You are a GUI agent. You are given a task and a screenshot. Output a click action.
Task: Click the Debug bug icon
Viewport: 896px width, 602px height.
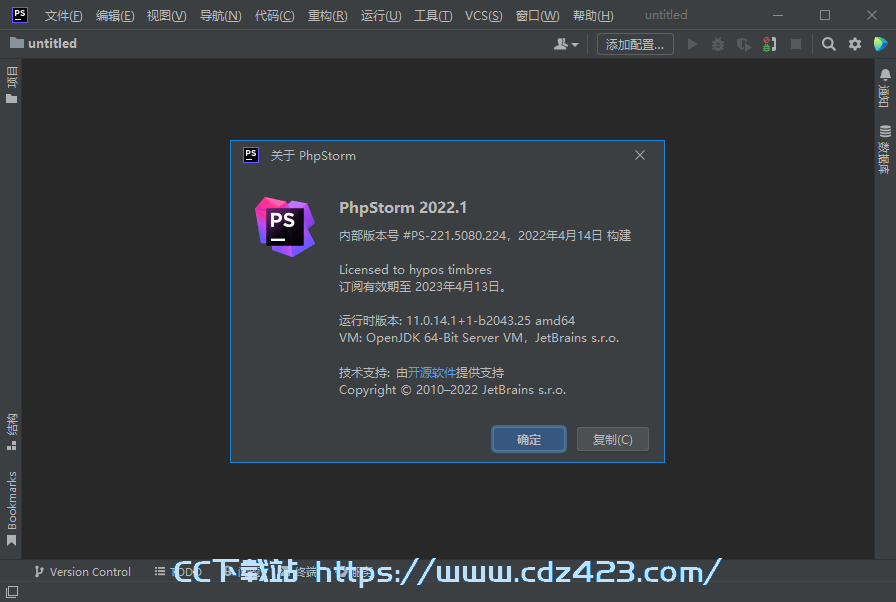[718, 44]
